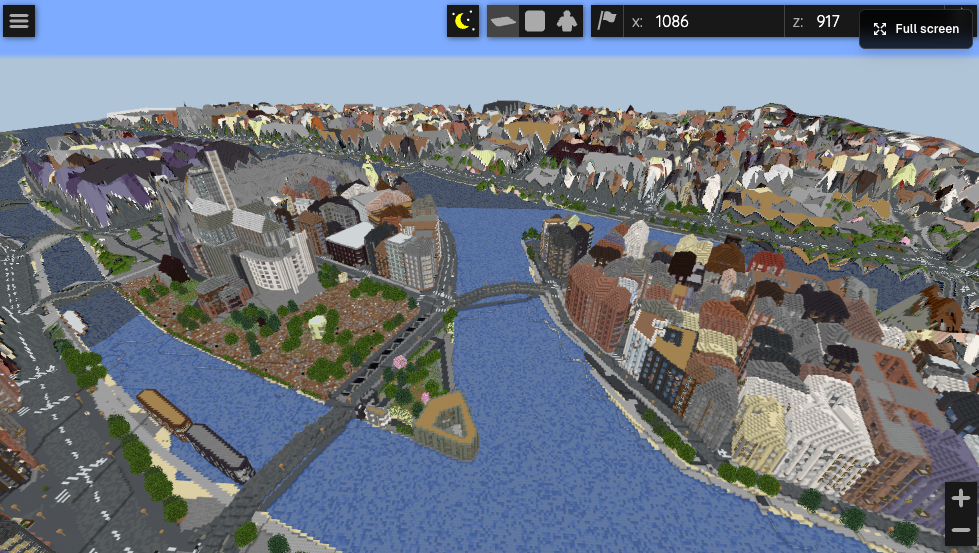Switch to perspective view mode

503,21
